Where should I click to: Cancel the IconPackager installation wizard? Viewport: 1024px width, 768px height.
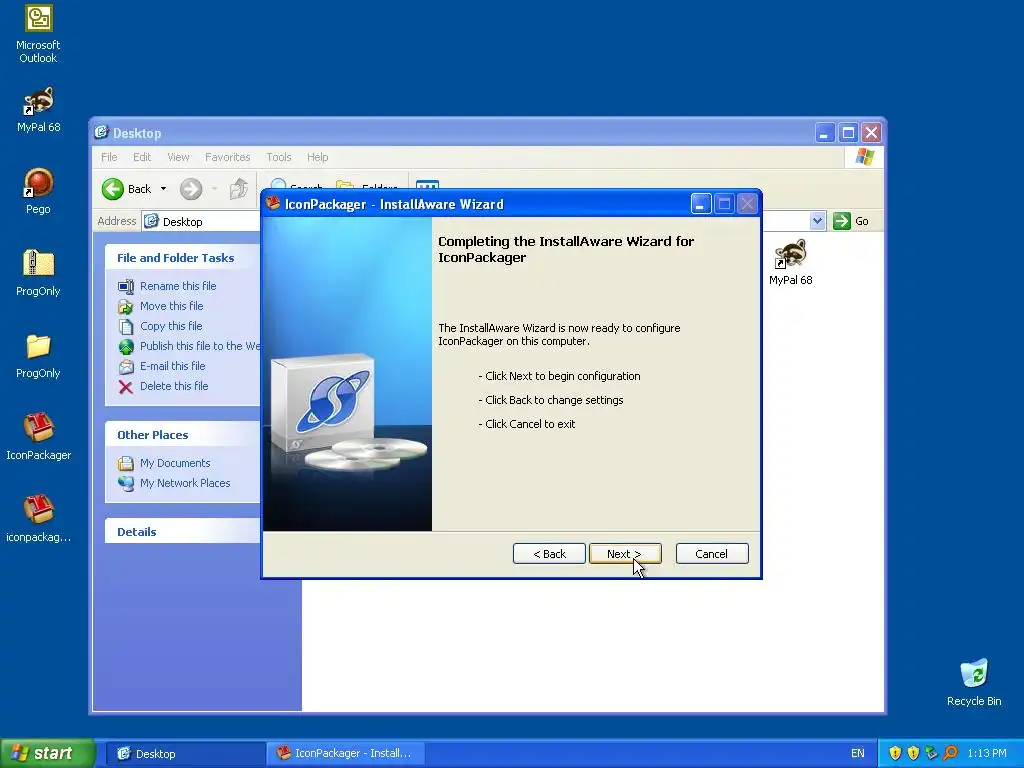click(x=712, y=554)
